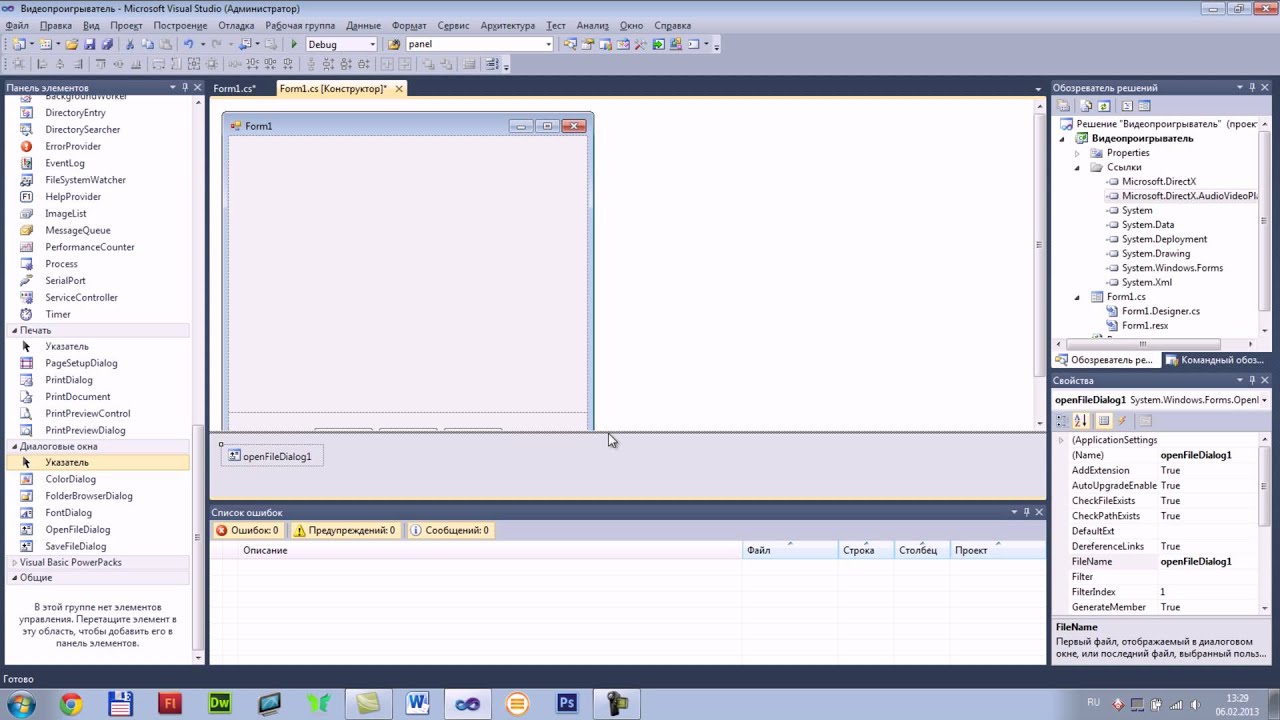The image size is (1280, 720).
Task: Click the Save All toolbar icon
Action: point(105,44)
